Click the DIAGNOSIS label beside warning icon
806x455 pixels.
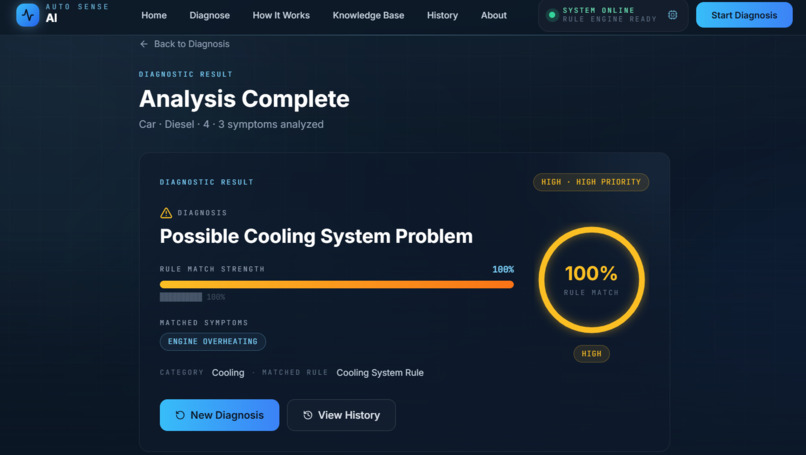202,213
